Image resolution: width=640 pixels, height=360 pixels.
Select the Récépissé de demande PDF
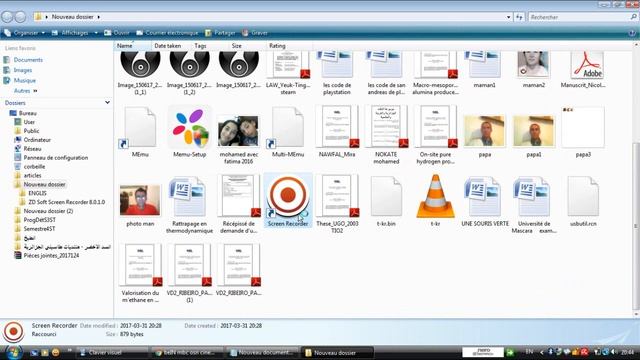click(239, 196)
